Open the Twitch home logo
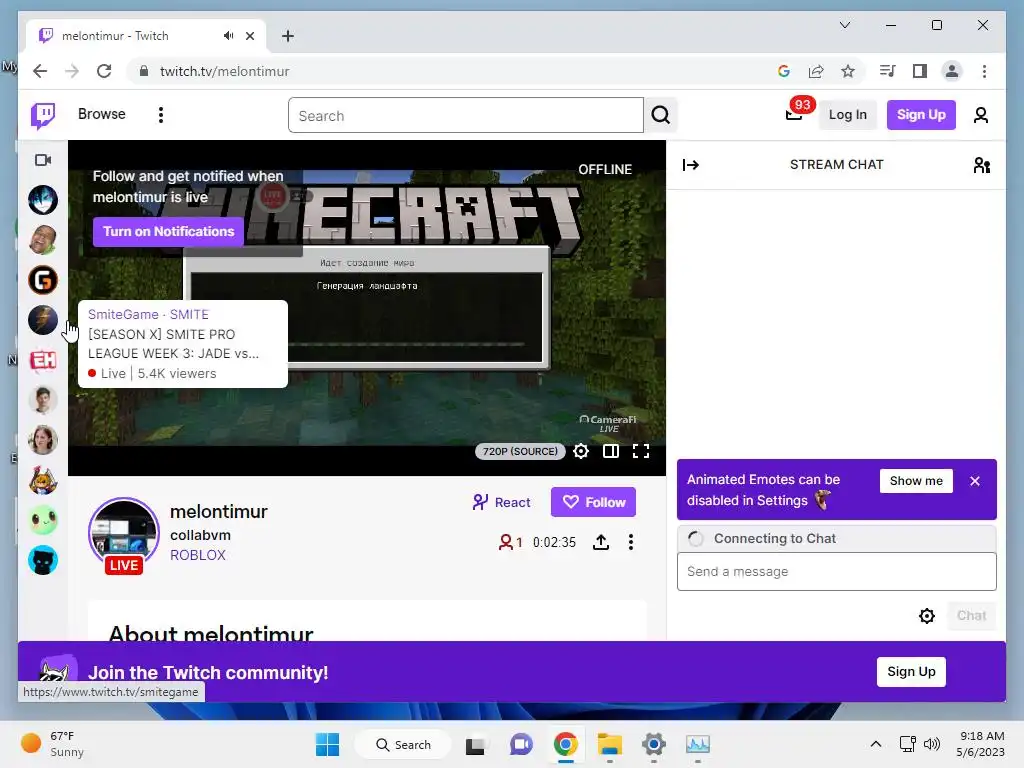 (43, 116)
